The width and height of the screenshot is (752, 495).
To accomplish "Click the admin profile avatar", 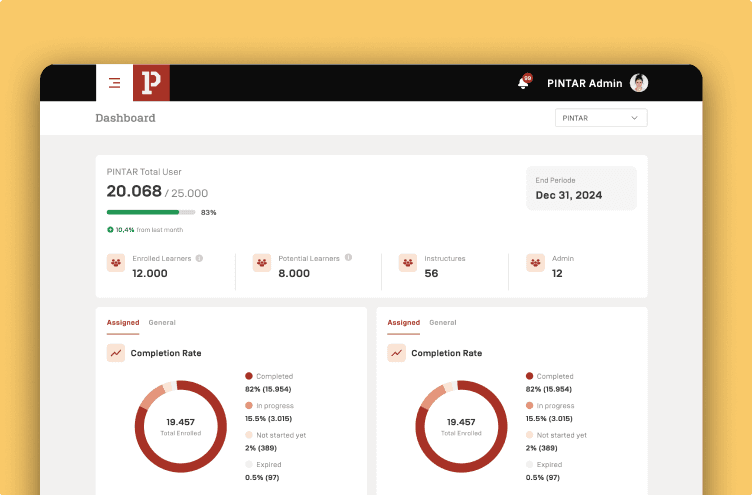I will coord(639,83).
